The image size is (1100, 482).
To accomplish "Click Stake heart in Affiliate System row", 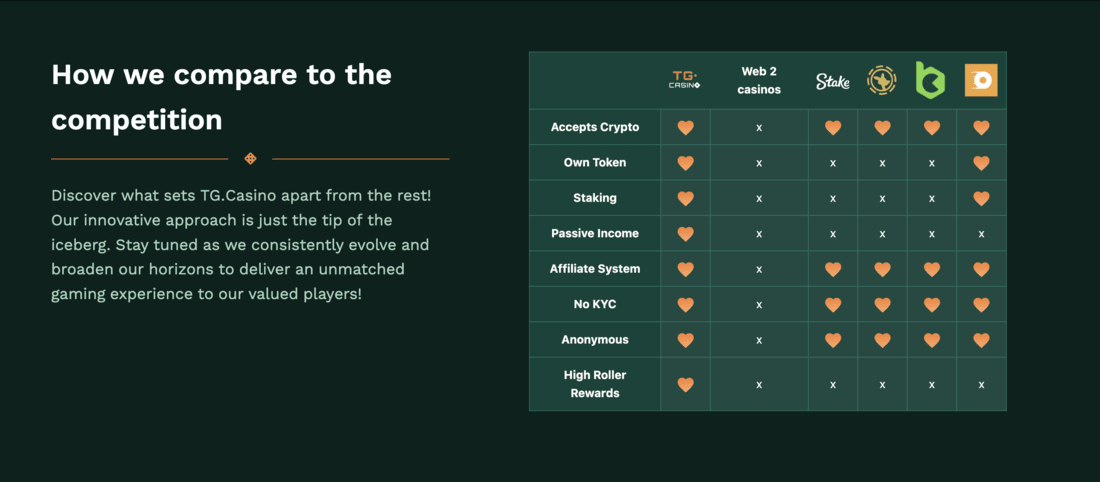I will point(833,269).
